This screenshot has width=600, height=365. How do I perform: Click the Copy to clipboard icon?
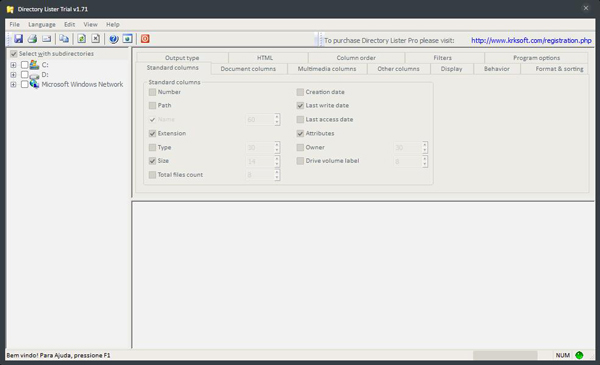tap(64, 39)
